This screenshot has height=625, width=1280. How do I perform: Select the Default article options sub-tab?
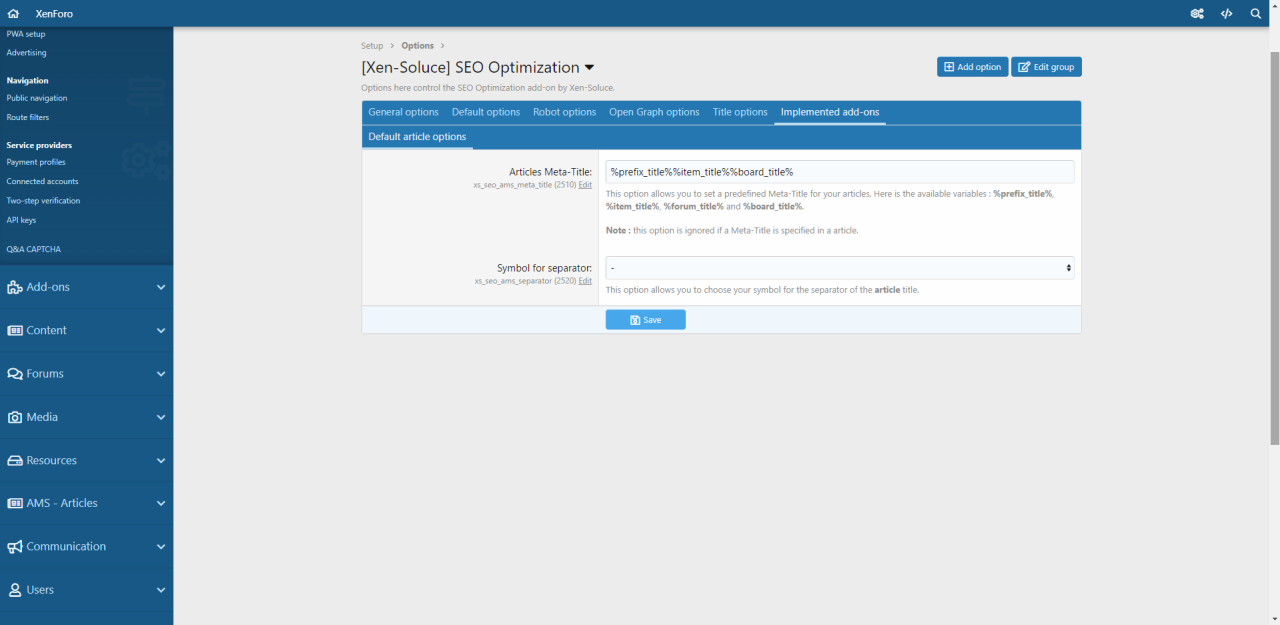(417, 137)
